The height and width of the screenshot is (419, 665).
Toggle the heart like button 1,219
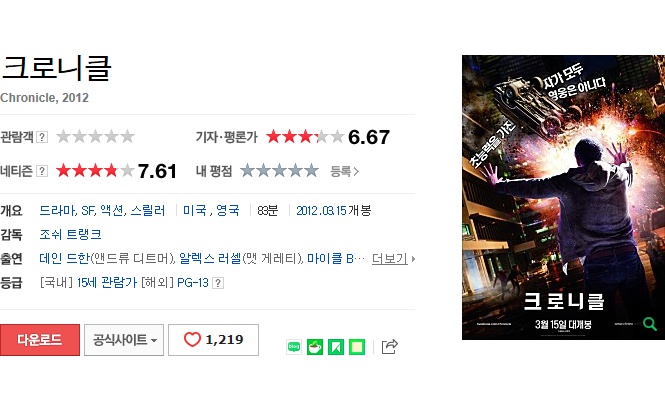click(213, 340)
